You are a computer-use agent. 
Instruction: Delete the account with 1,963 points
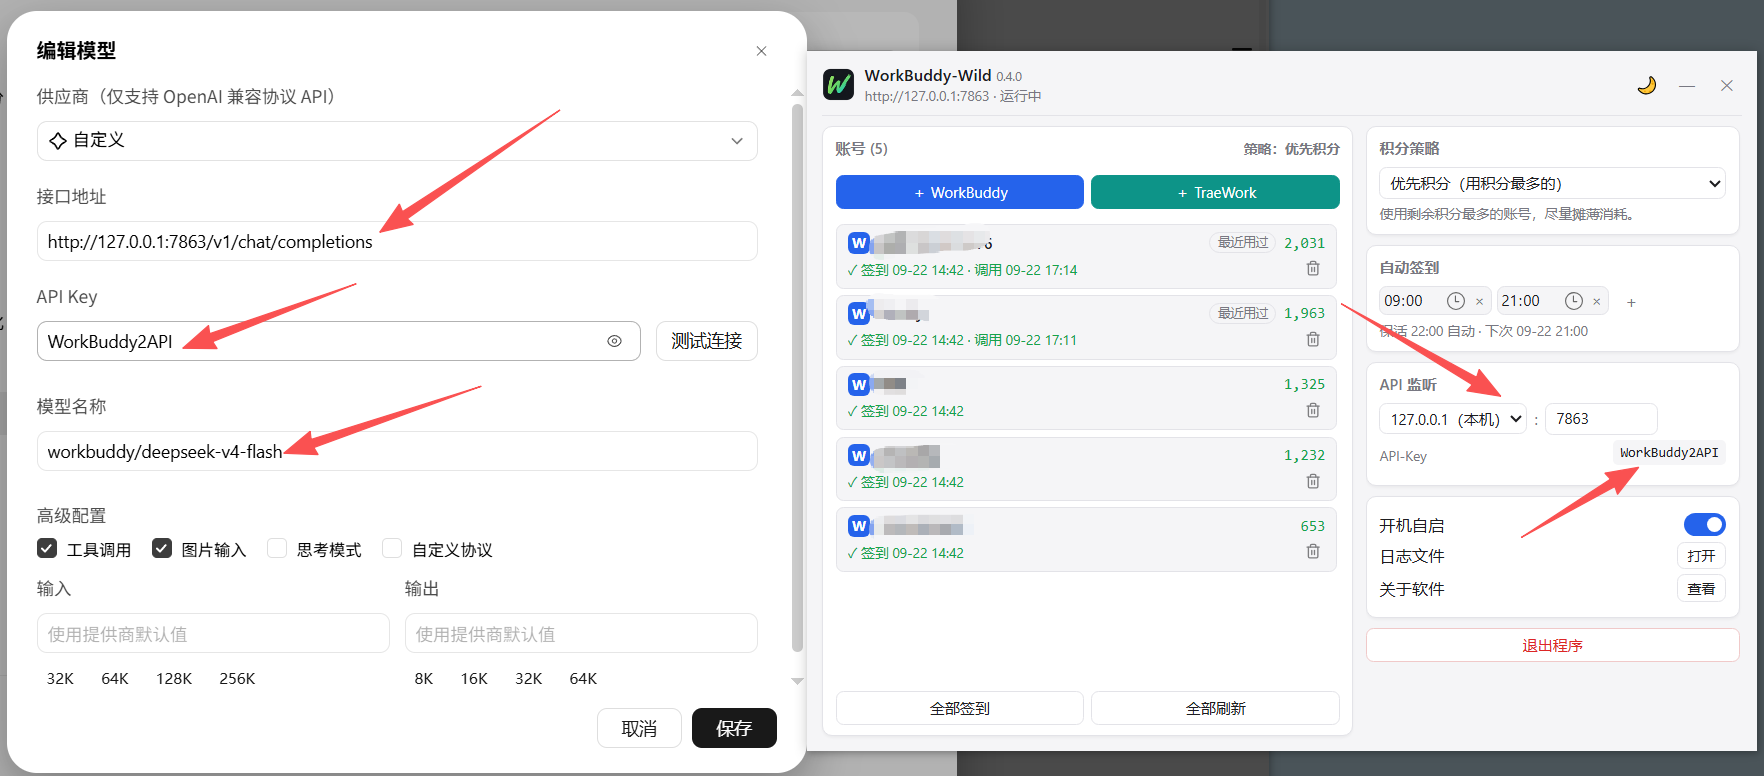(1313, 339)
